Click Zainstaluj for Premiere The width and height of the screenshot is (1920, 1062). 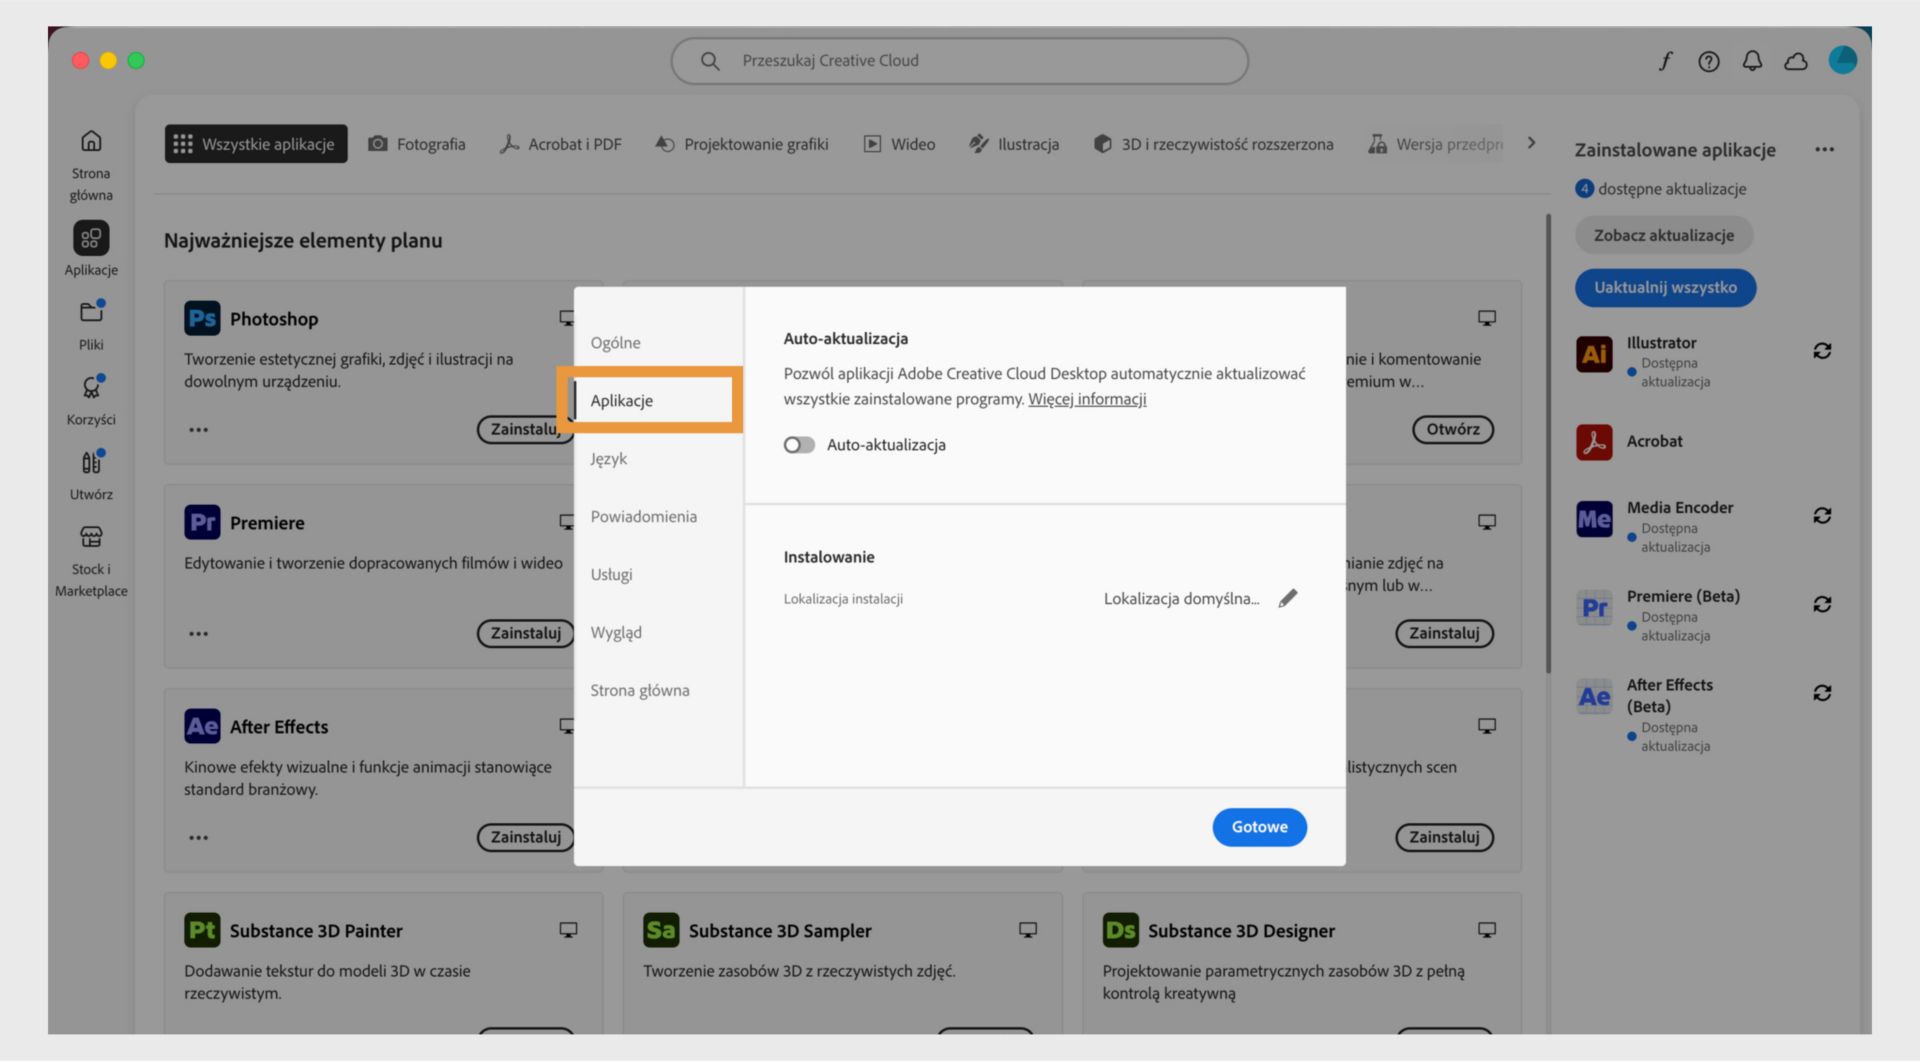(x=526, y=634)
